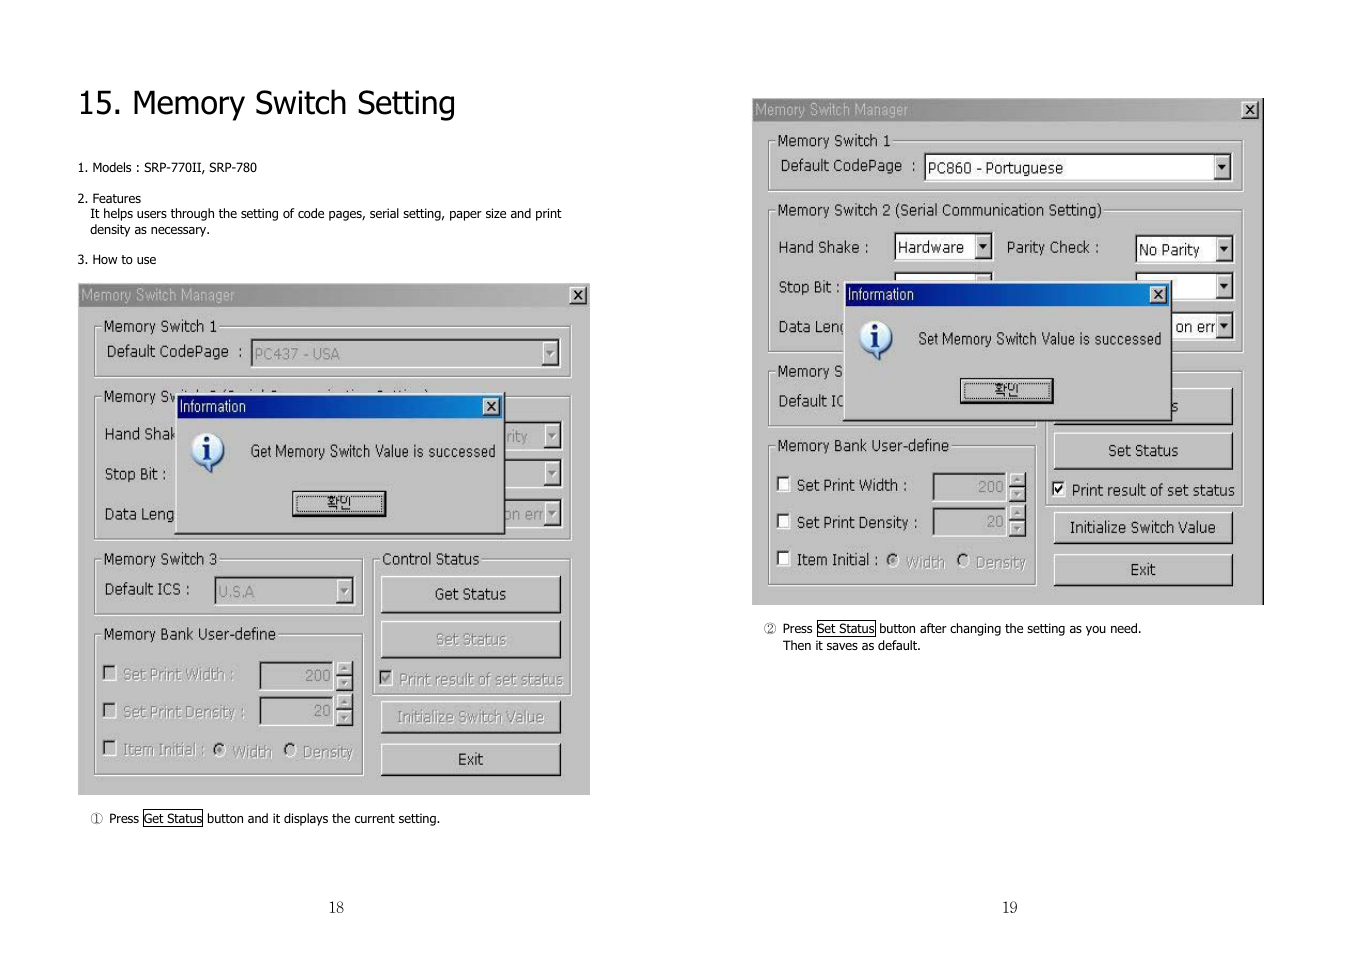1350x954 pixels.
Task: Click print width field 200 in right window
Action: point(969,487)
